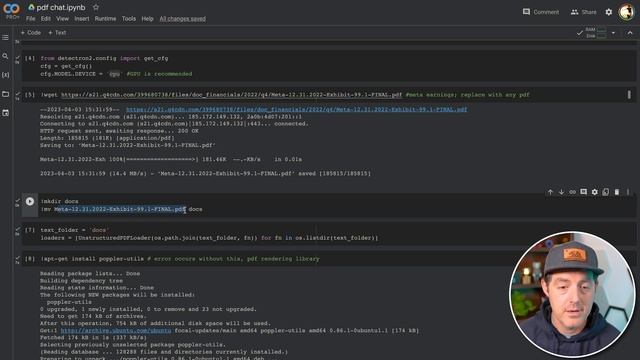Click the Share button
Viewport: 640px width, 360px height.
[583, 12]
